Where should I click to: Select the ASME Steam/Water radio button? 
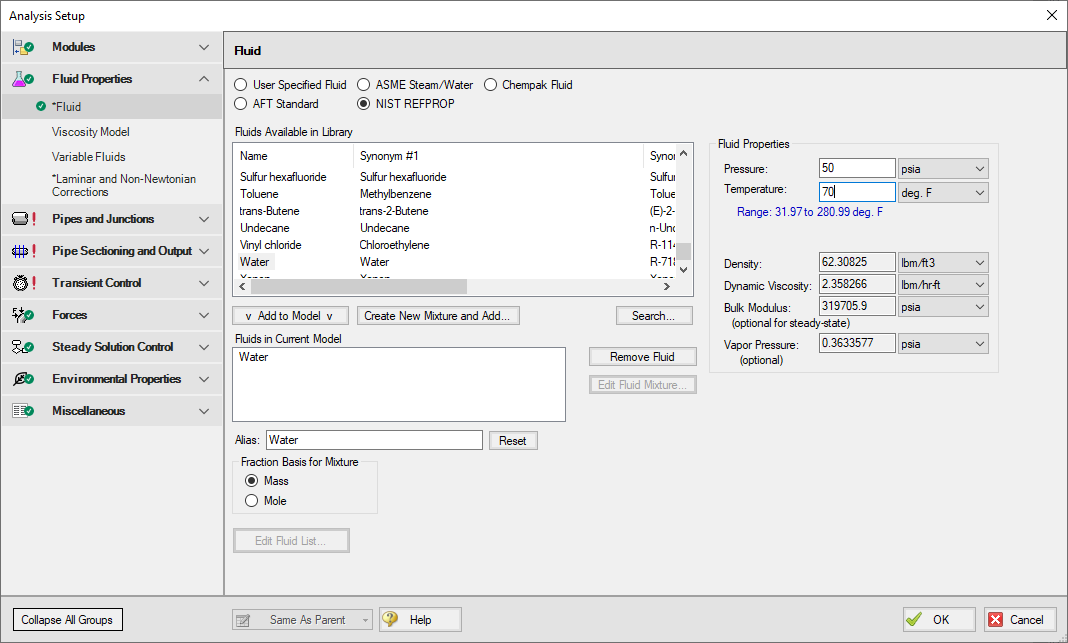pyautogui.click(x=365, y=85)
